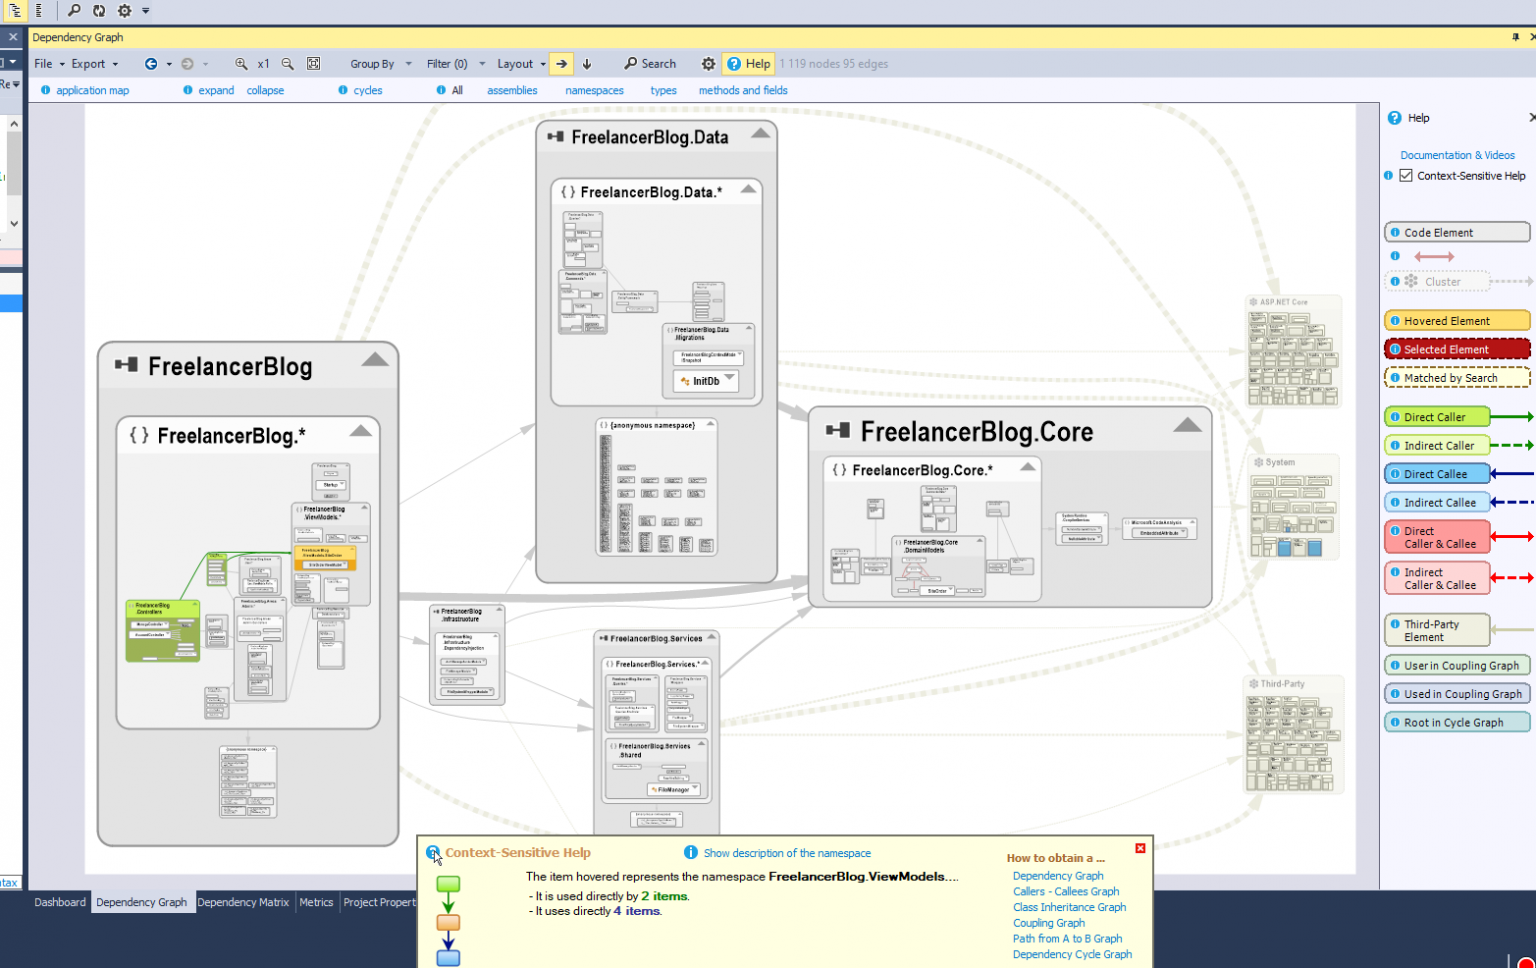Reset zoom level using the x1 control
The image size is (1536, 968).
263,63
